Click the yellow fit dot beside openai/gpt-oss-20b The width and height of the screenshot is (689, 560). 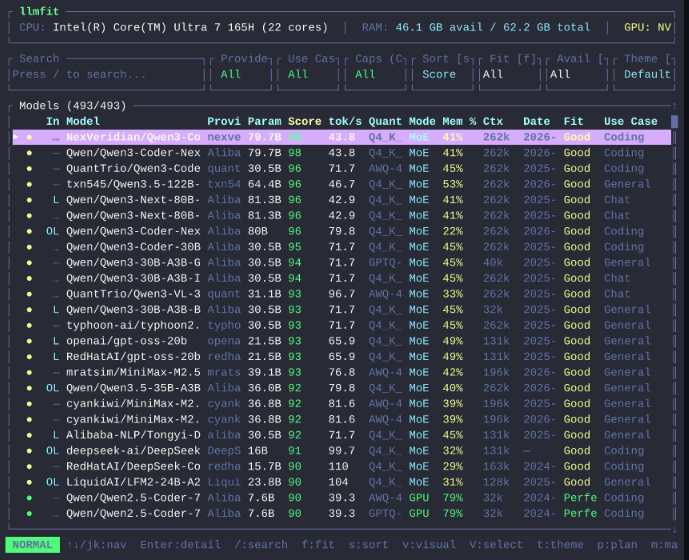click(29, 341)
